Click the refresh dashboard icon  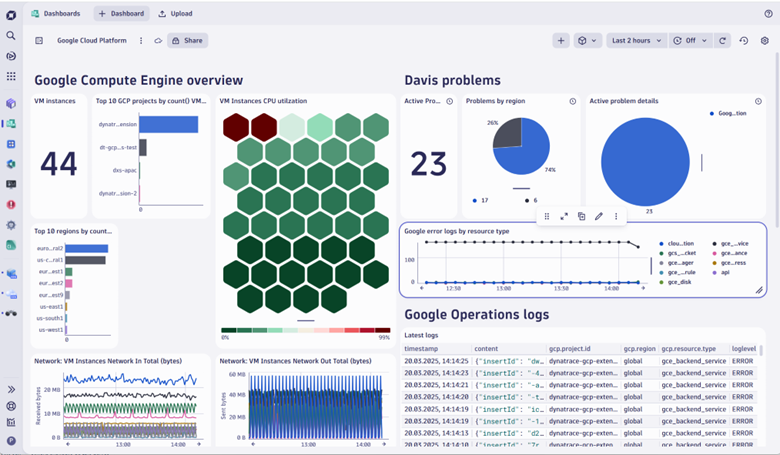[x=722, y=41]
